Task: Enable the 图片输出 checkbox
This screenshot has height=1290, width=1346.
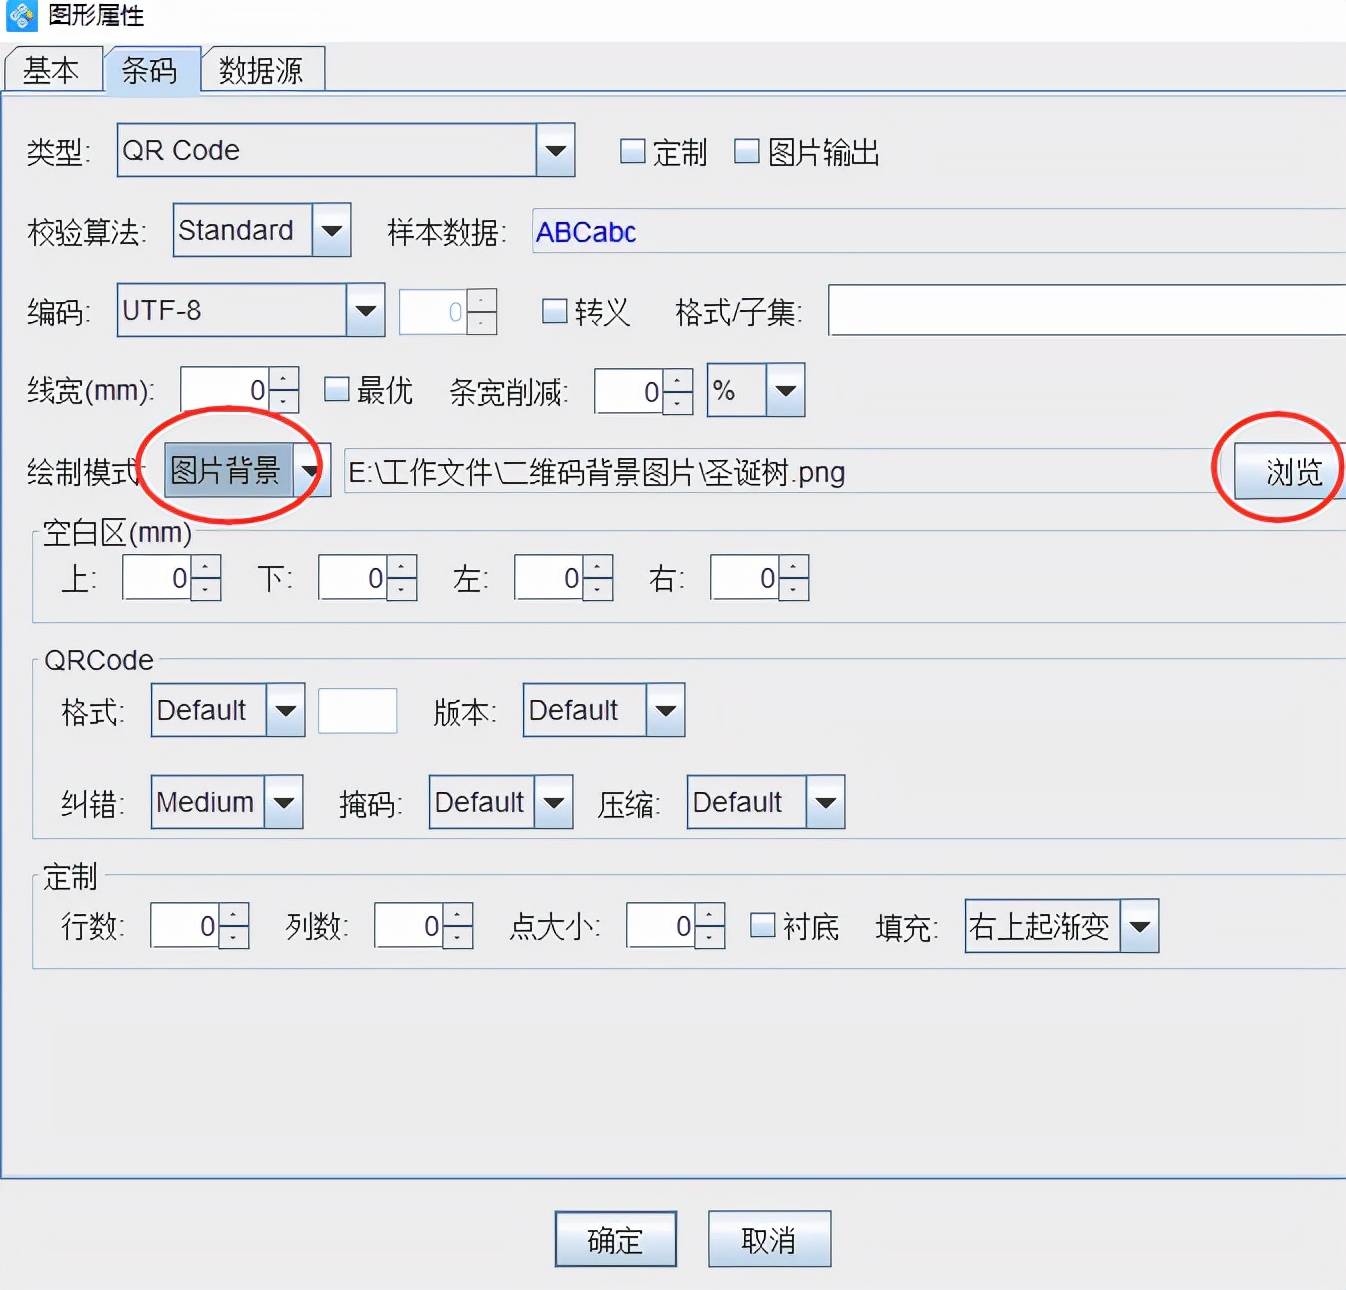Action: [x=746, y=150]
